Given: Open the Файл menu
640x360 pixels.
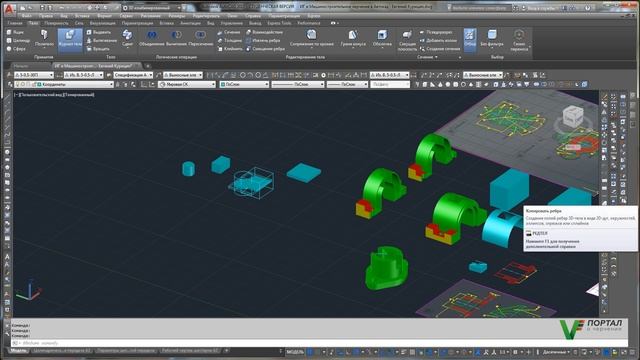Looking at the screenshot, I should pos(27,16).
